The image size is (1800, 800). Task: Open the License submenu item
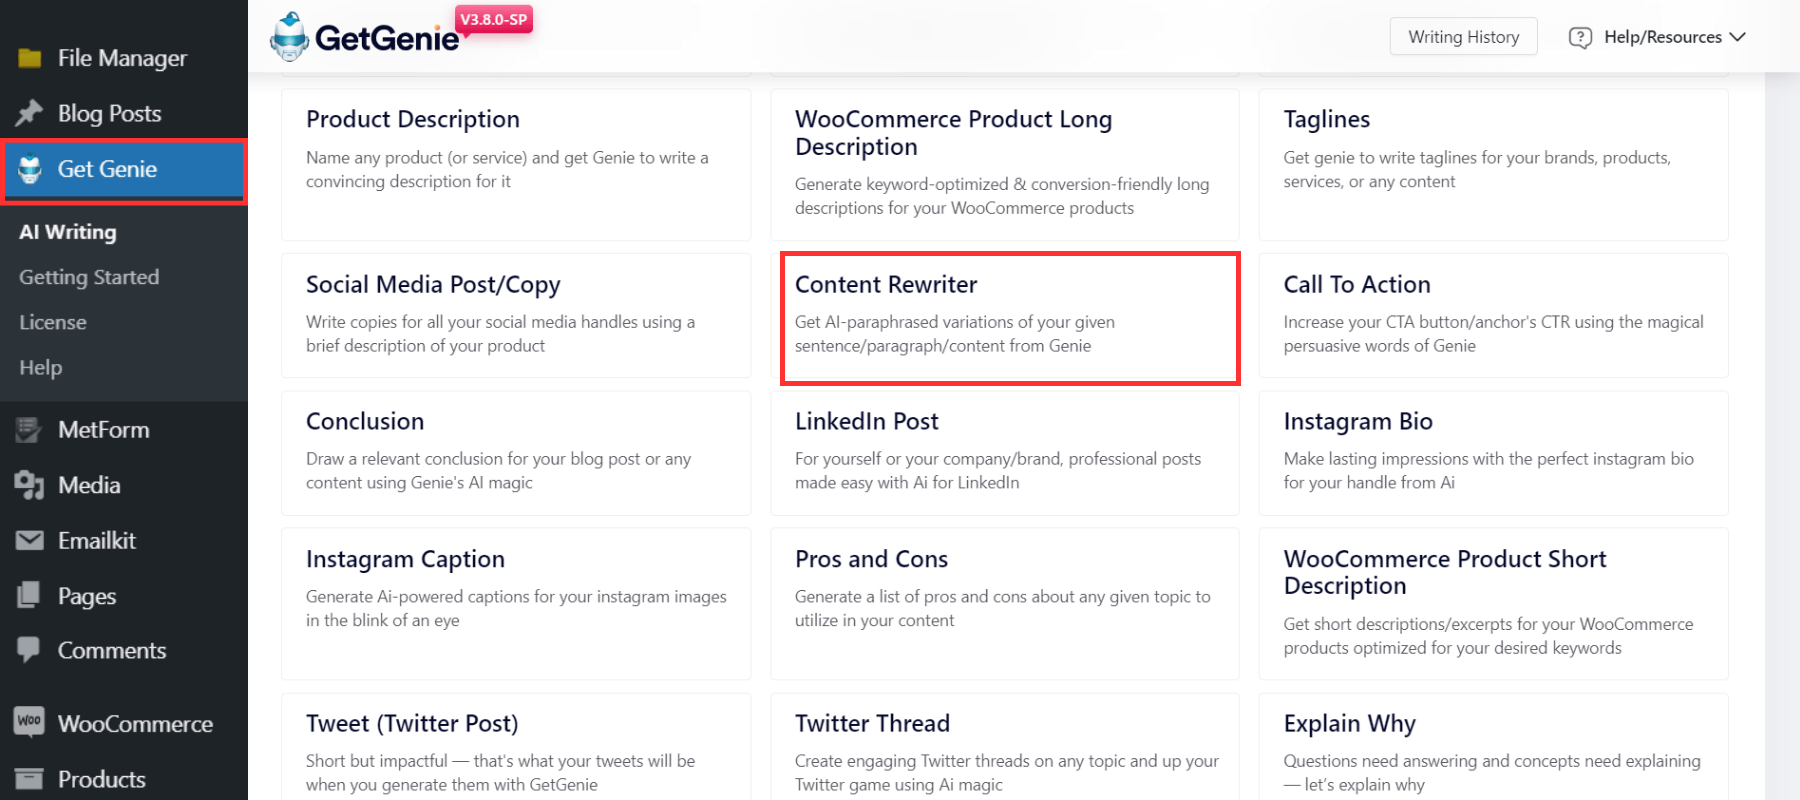click(x=53, y=322)
